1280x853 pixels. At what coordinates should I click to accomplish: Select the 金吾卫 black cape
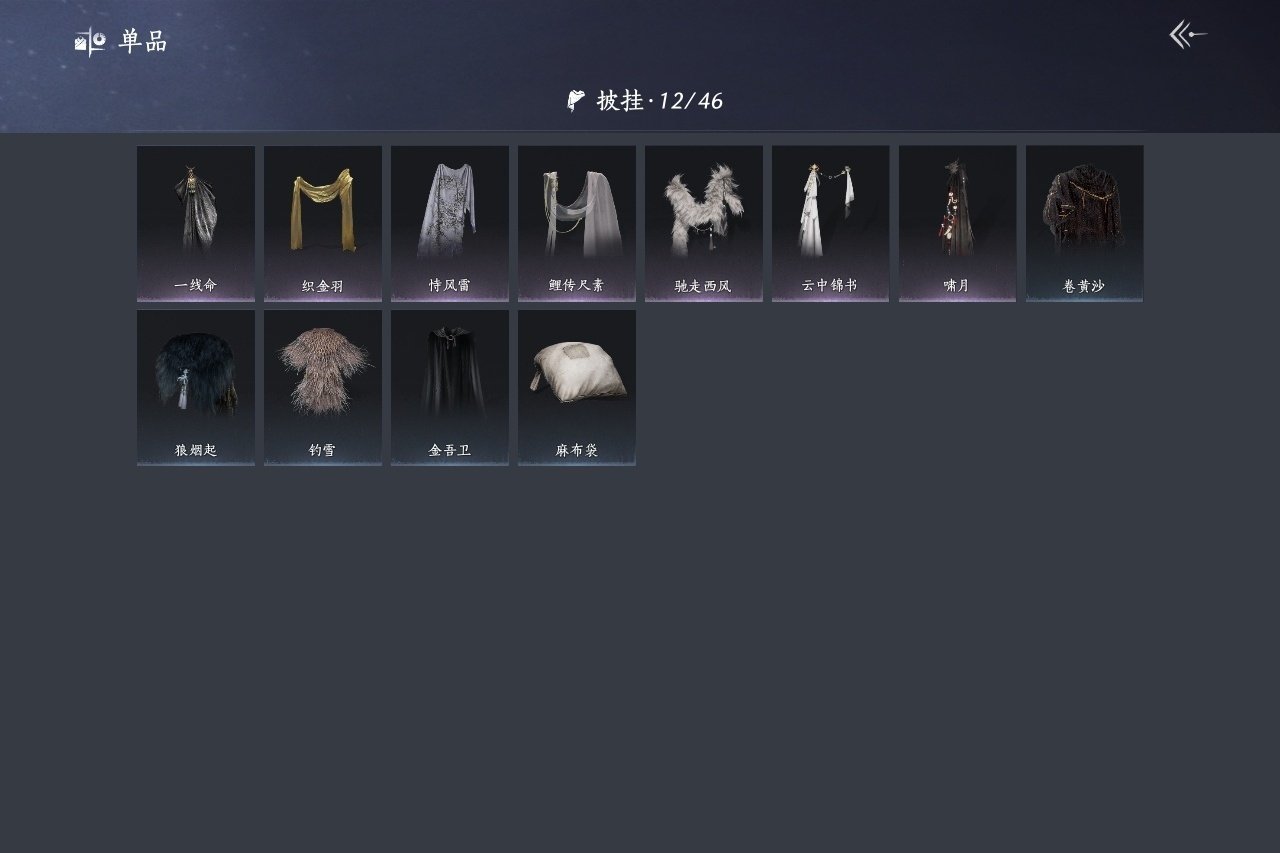coord(450,387)
